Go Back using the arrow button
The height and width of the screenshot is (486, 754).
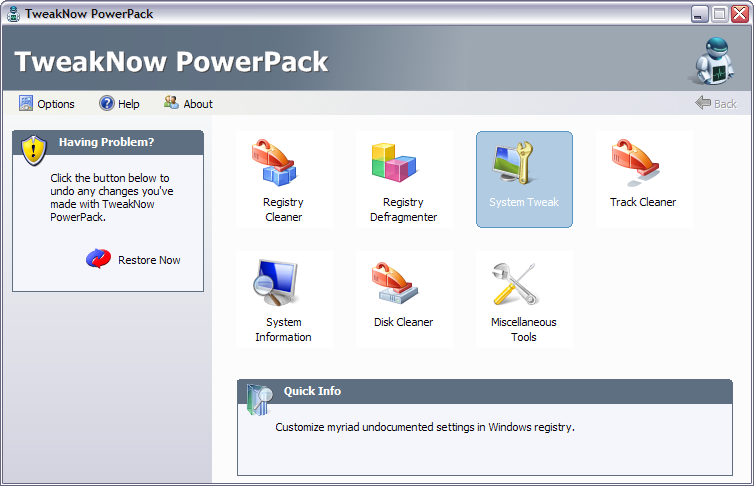[716, 103]
